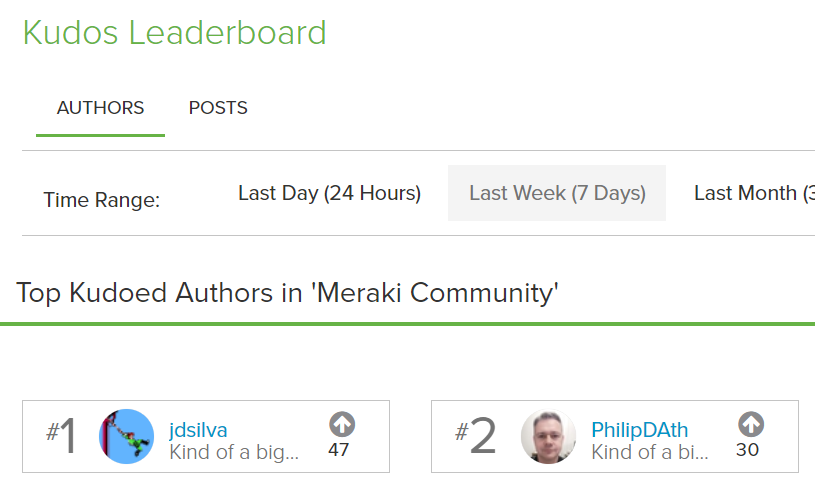Click jdsilva's 'Kind of a big...' rank text
This screenshot has width=815, height=485.
point(234,452)
